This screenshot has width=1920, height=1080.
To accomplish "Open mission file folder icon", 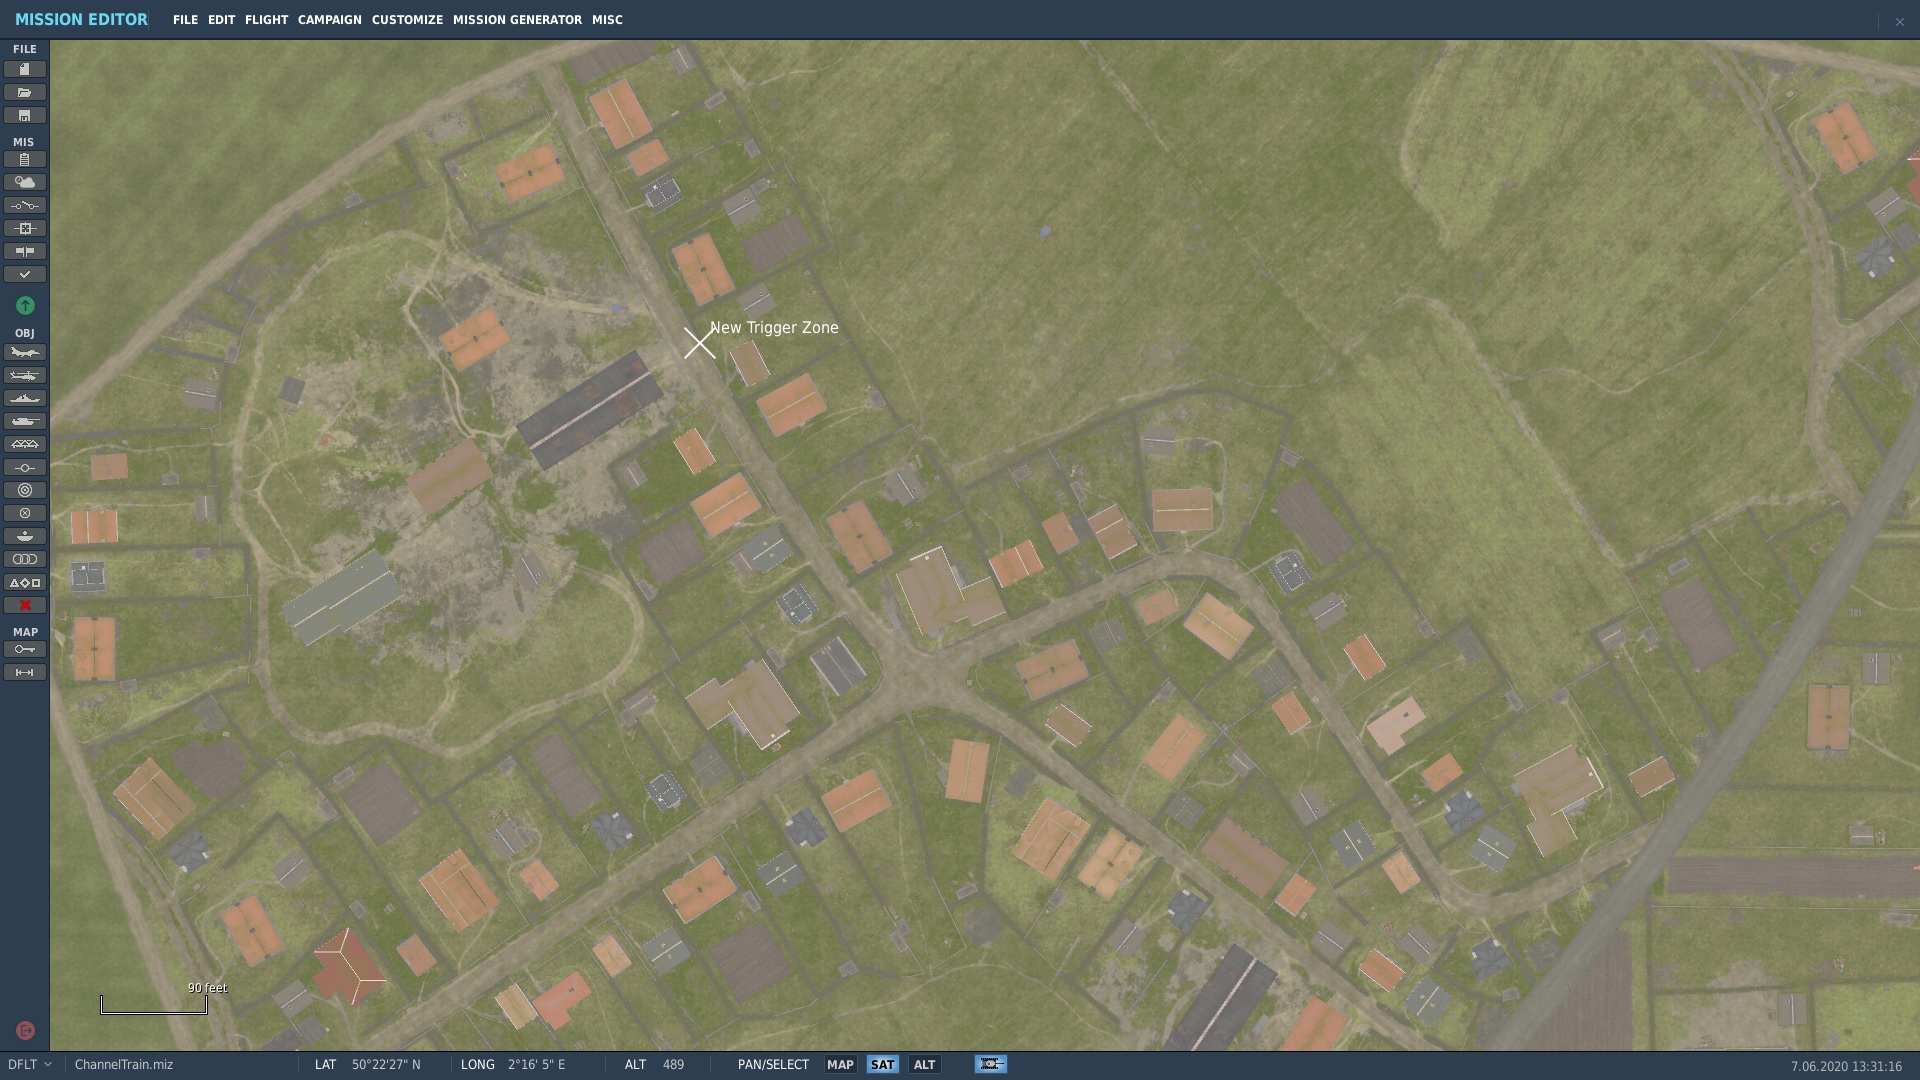I will [25, 92].
